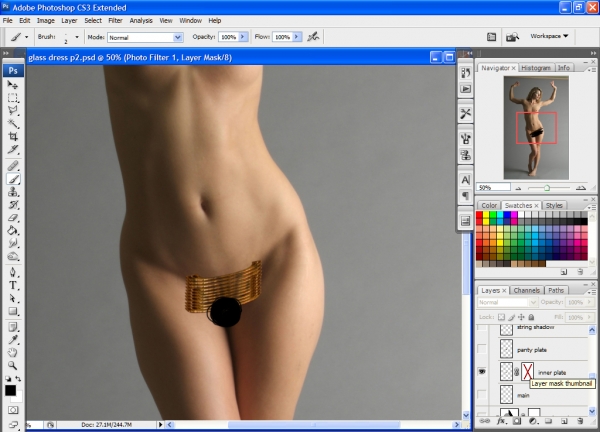Select the Paint Bucket tool
This screenshot has height=432, width=600.
click(x=13, y=230)
